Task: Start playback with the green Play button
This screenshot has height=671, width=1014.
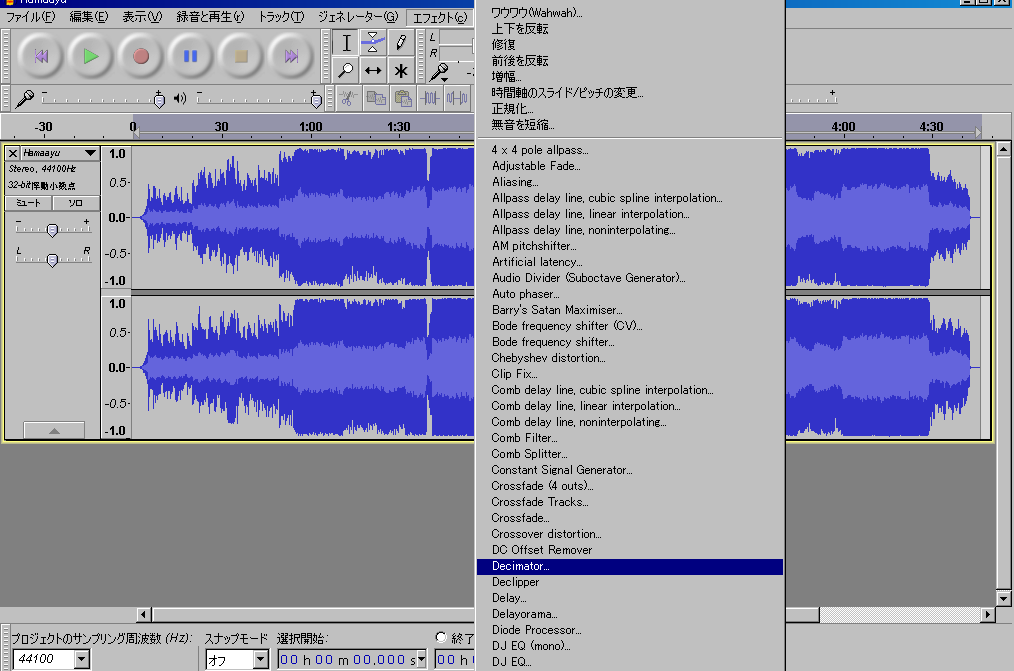Action: [x=91, y=56]
